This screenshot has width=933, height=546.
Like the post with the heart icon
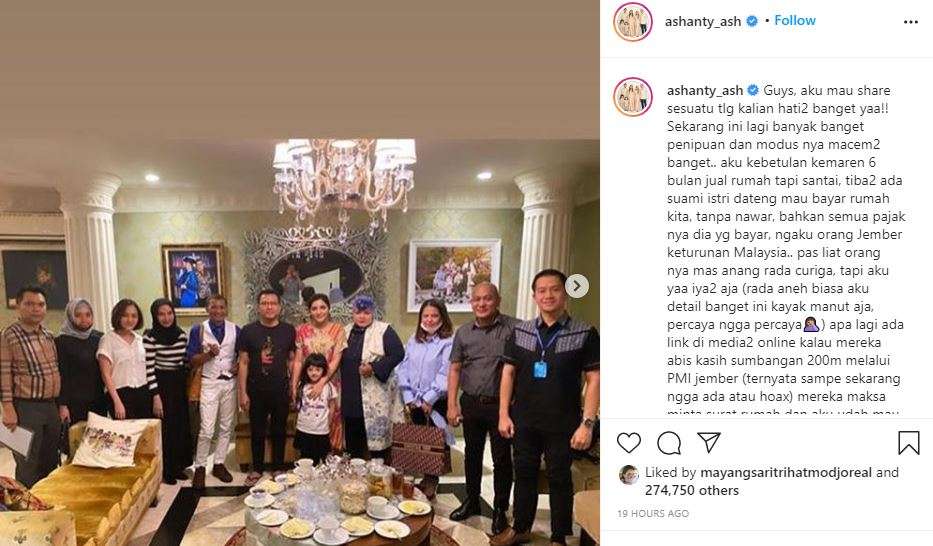point(628,443)
